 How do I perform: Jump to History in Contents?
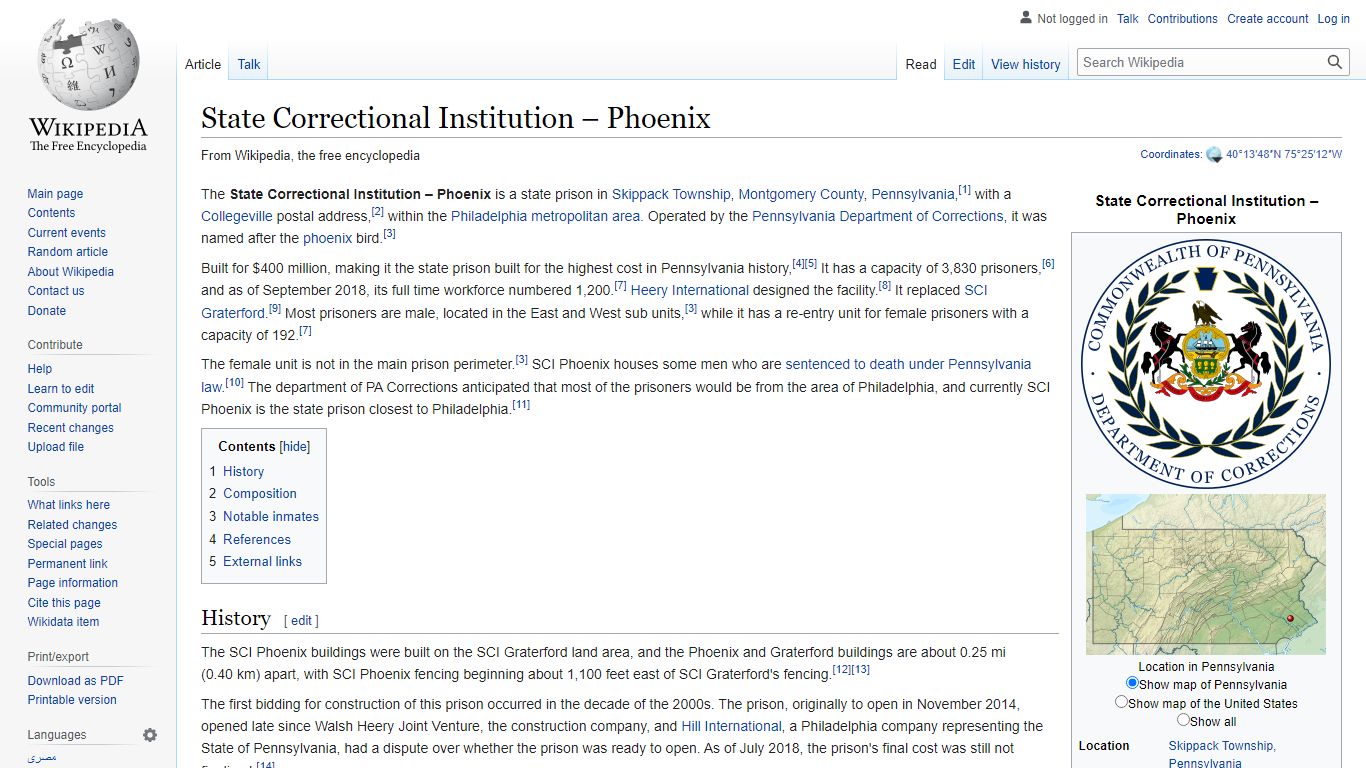coord(243,471)
